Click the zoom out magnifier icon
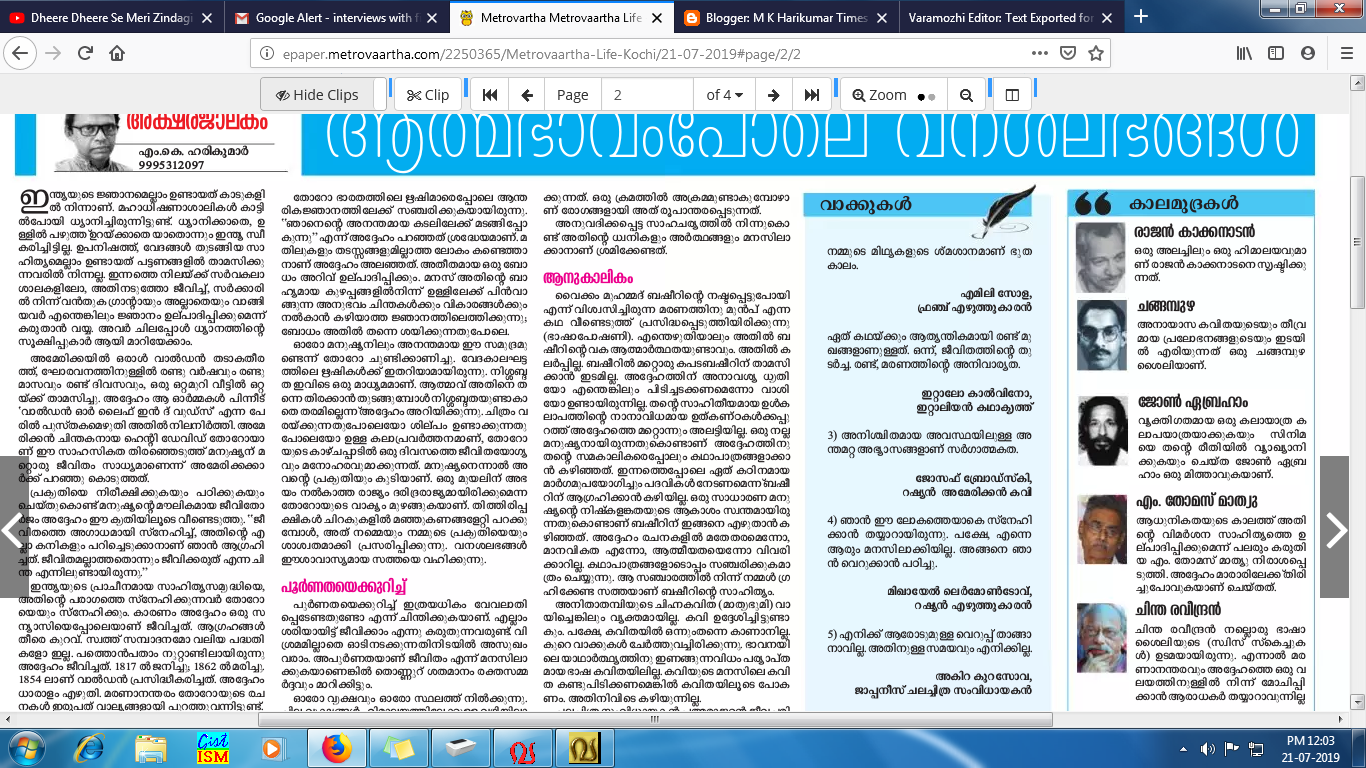This screenshot has width=1366, height=768. click(x=966, y=95)
